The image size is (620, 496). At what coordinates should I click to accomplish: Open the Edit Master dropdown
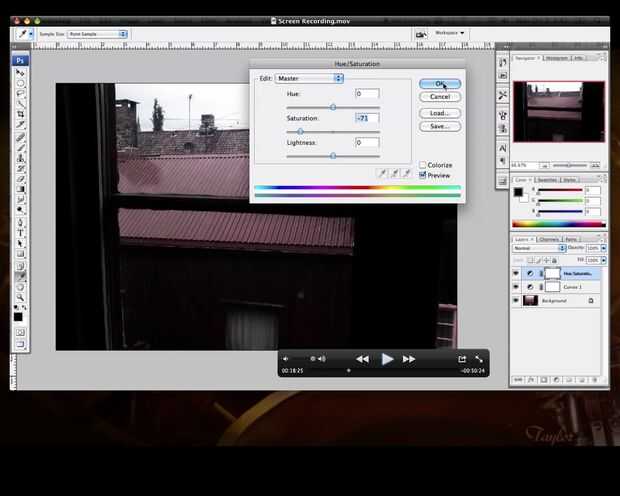pos(309,78)
